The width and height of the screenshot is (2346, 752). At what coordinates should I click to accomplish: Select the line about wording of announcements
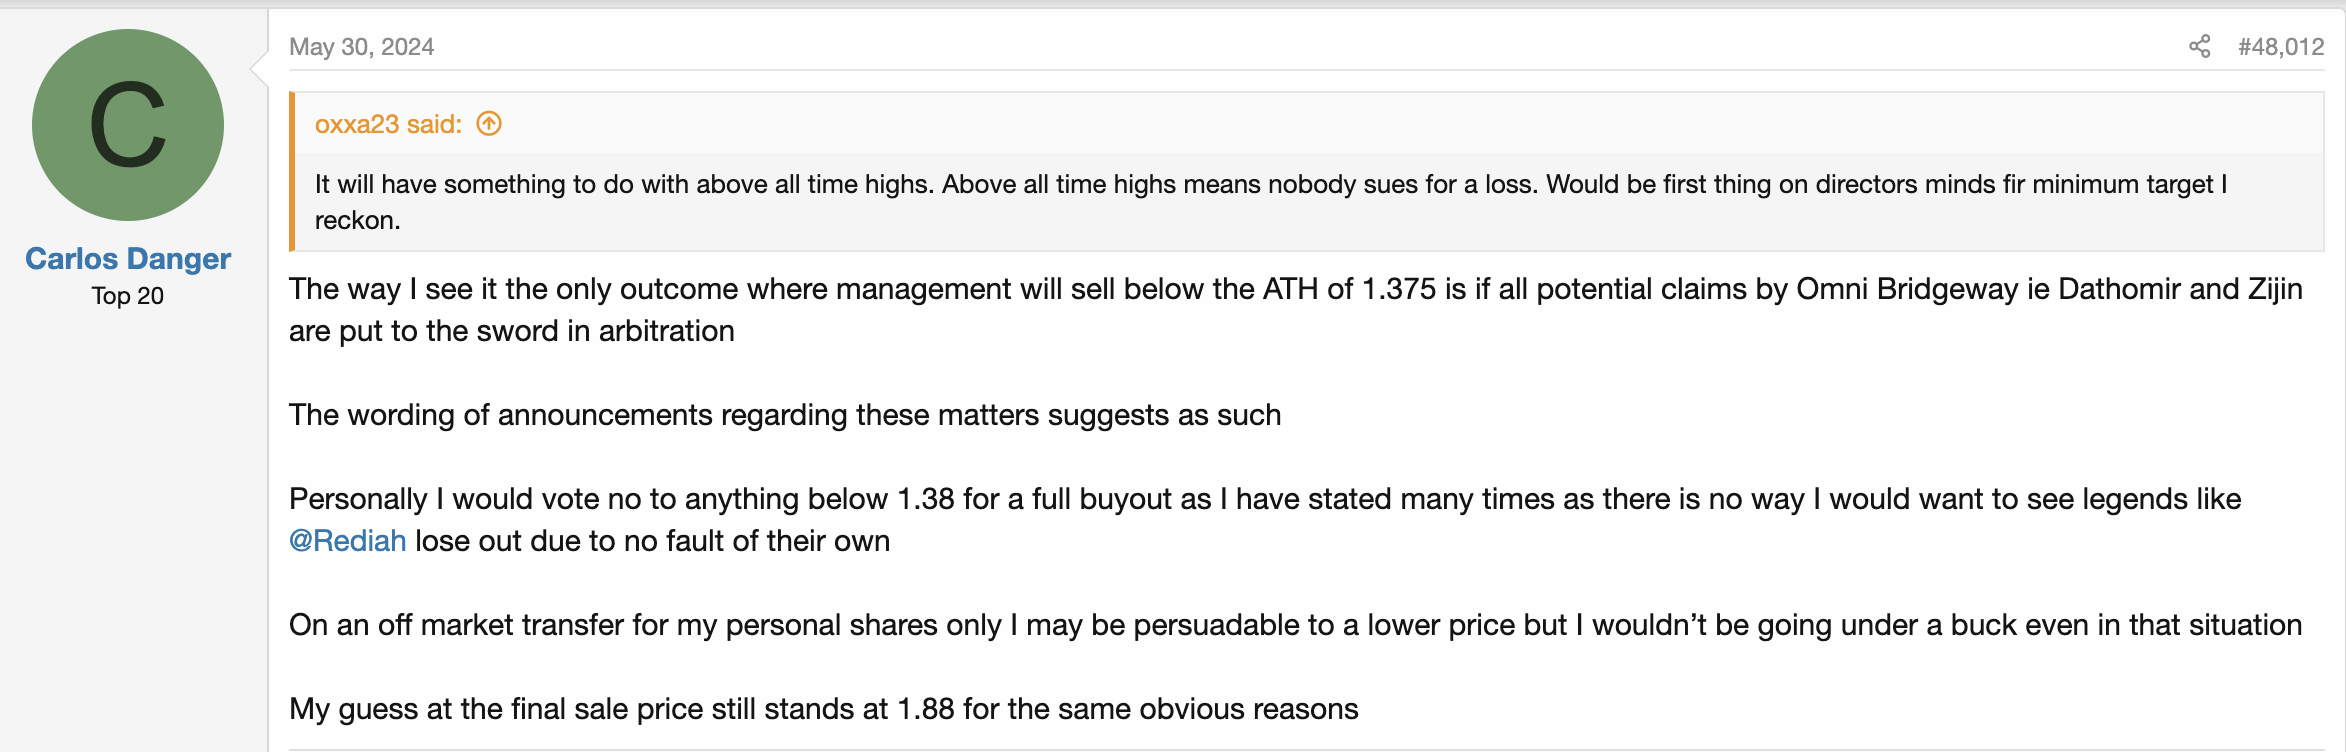pyautogui.click(x=785, y=415)
